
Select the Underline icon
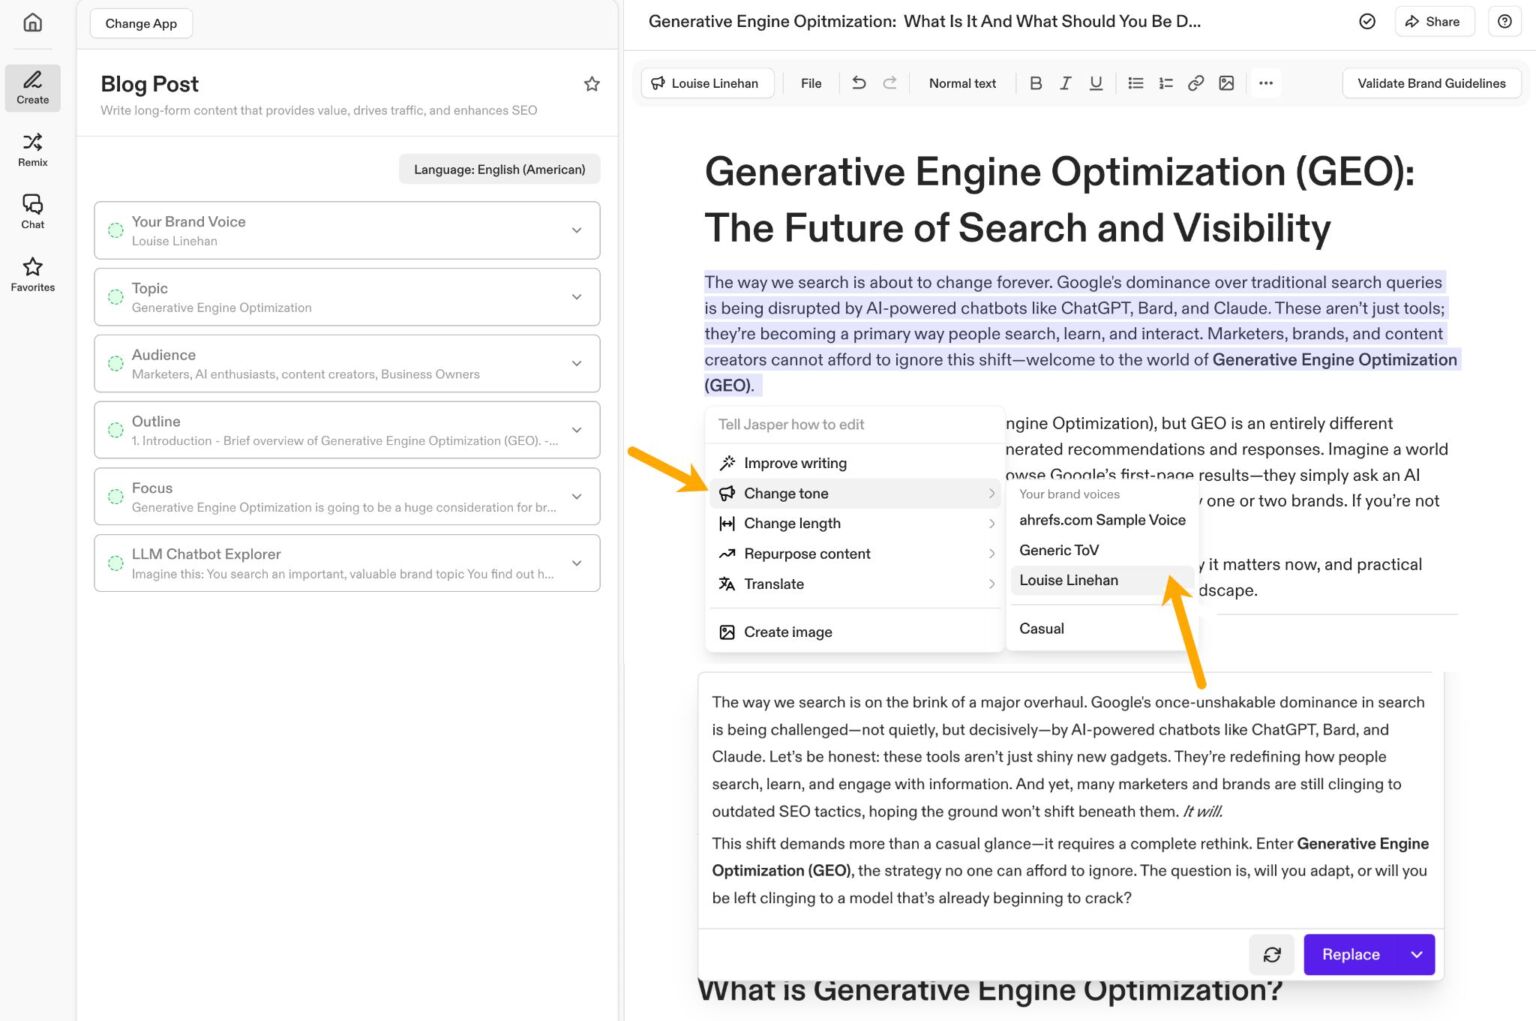[x=1096, y=83]
